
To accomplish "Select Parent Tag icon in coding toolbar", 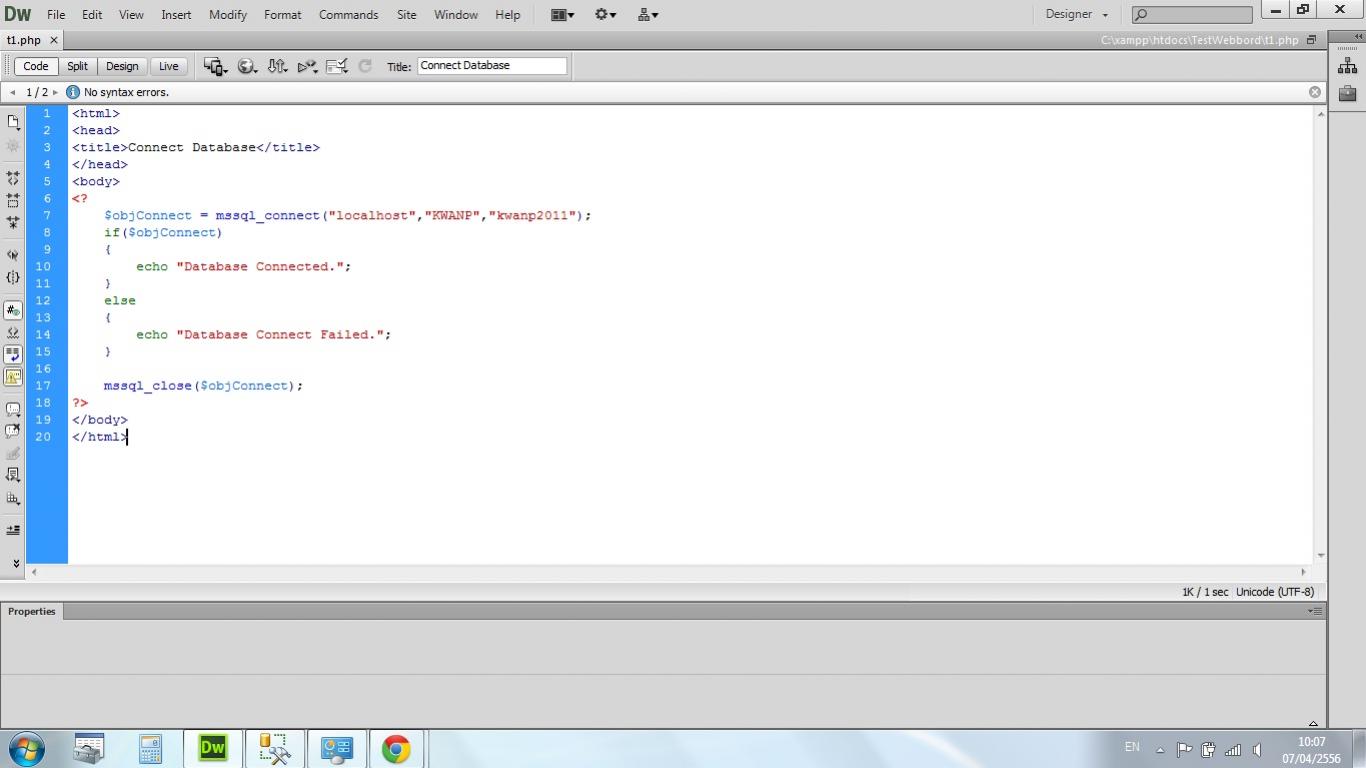I will pyautogui.click(x=13, y=255).
